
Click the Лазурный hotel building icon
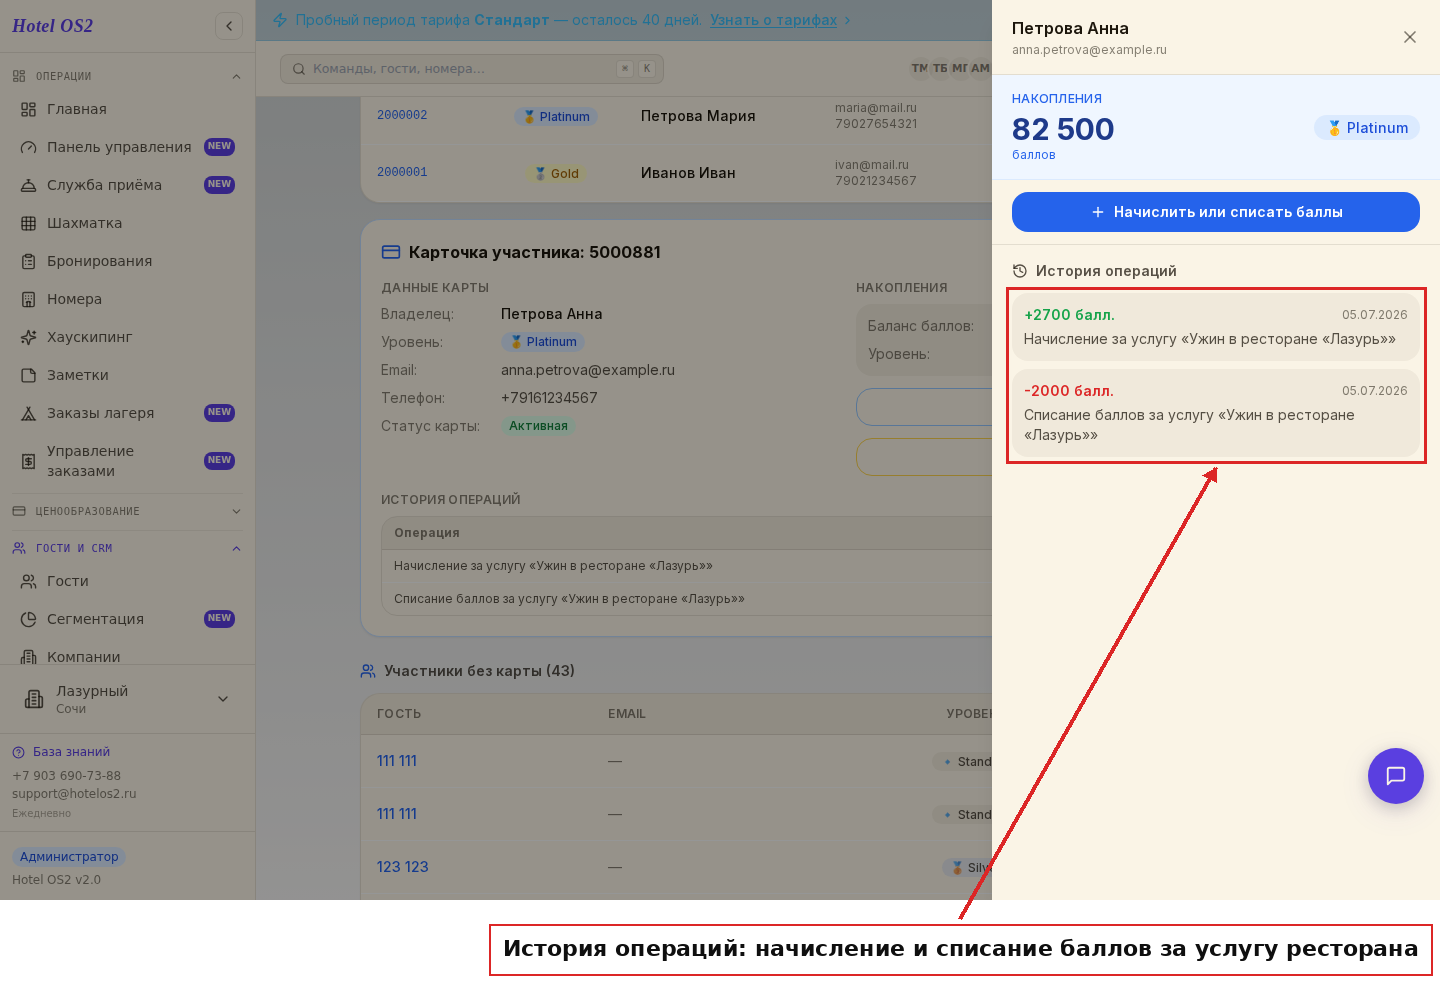pyautogui.click(x=34, y=699)
